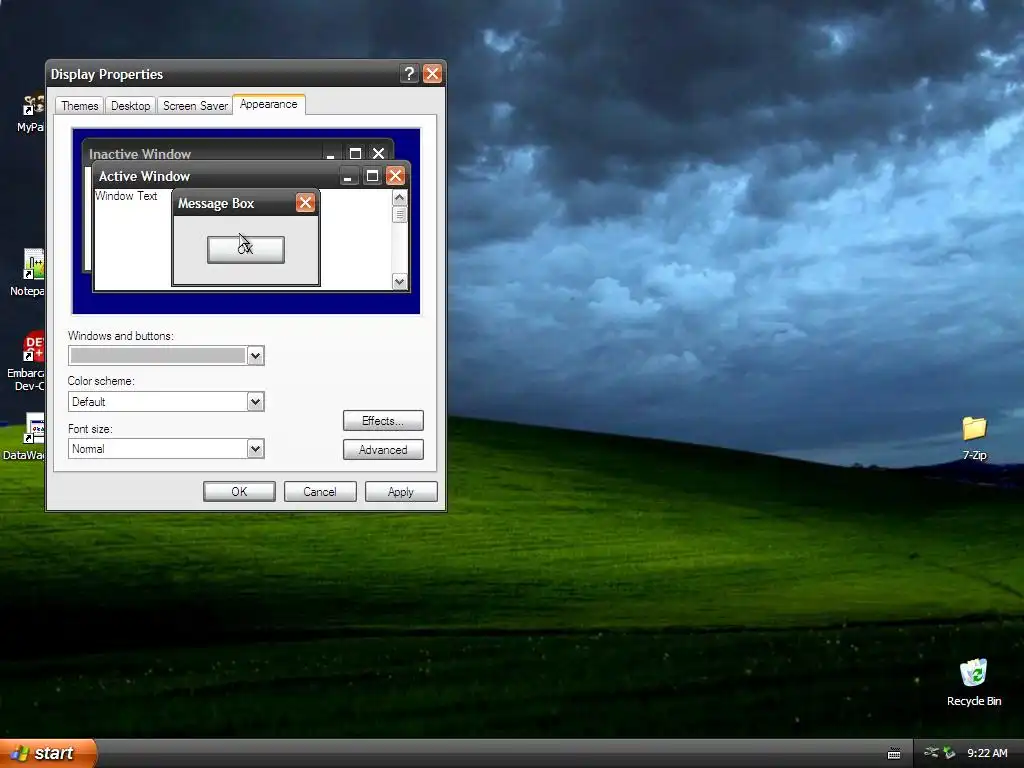Close the Display Properties dialog
Screen dimensions: 1024x768
[432, 74]
